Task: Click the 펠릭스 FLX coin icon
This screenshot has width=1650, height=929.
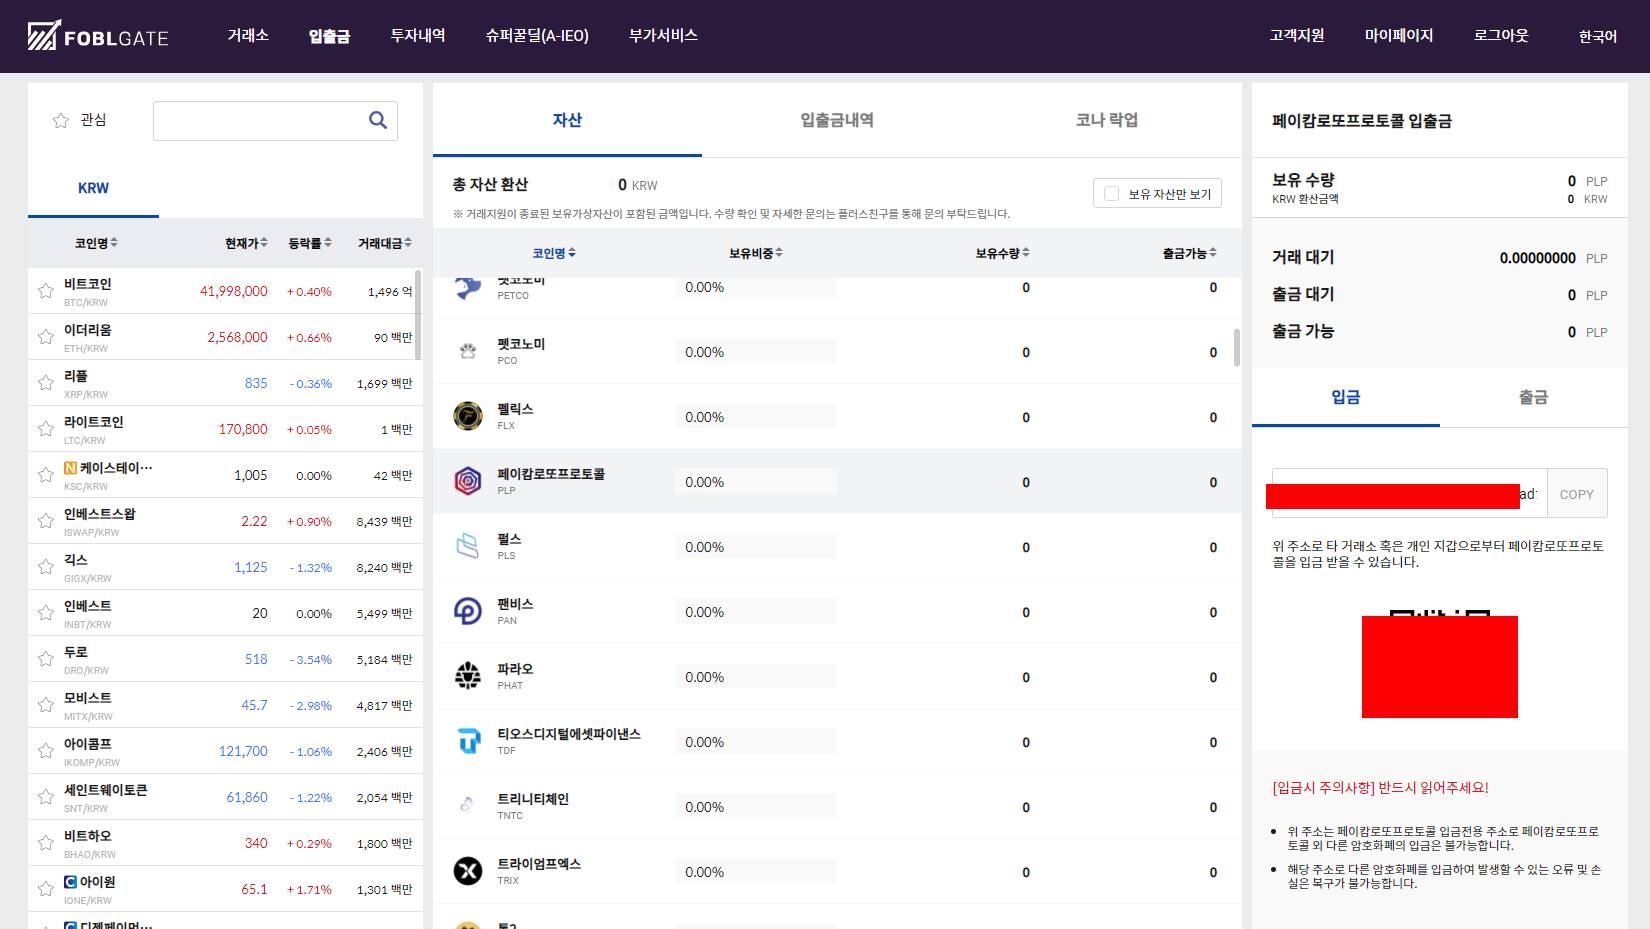Action: [x=468, y=416]
